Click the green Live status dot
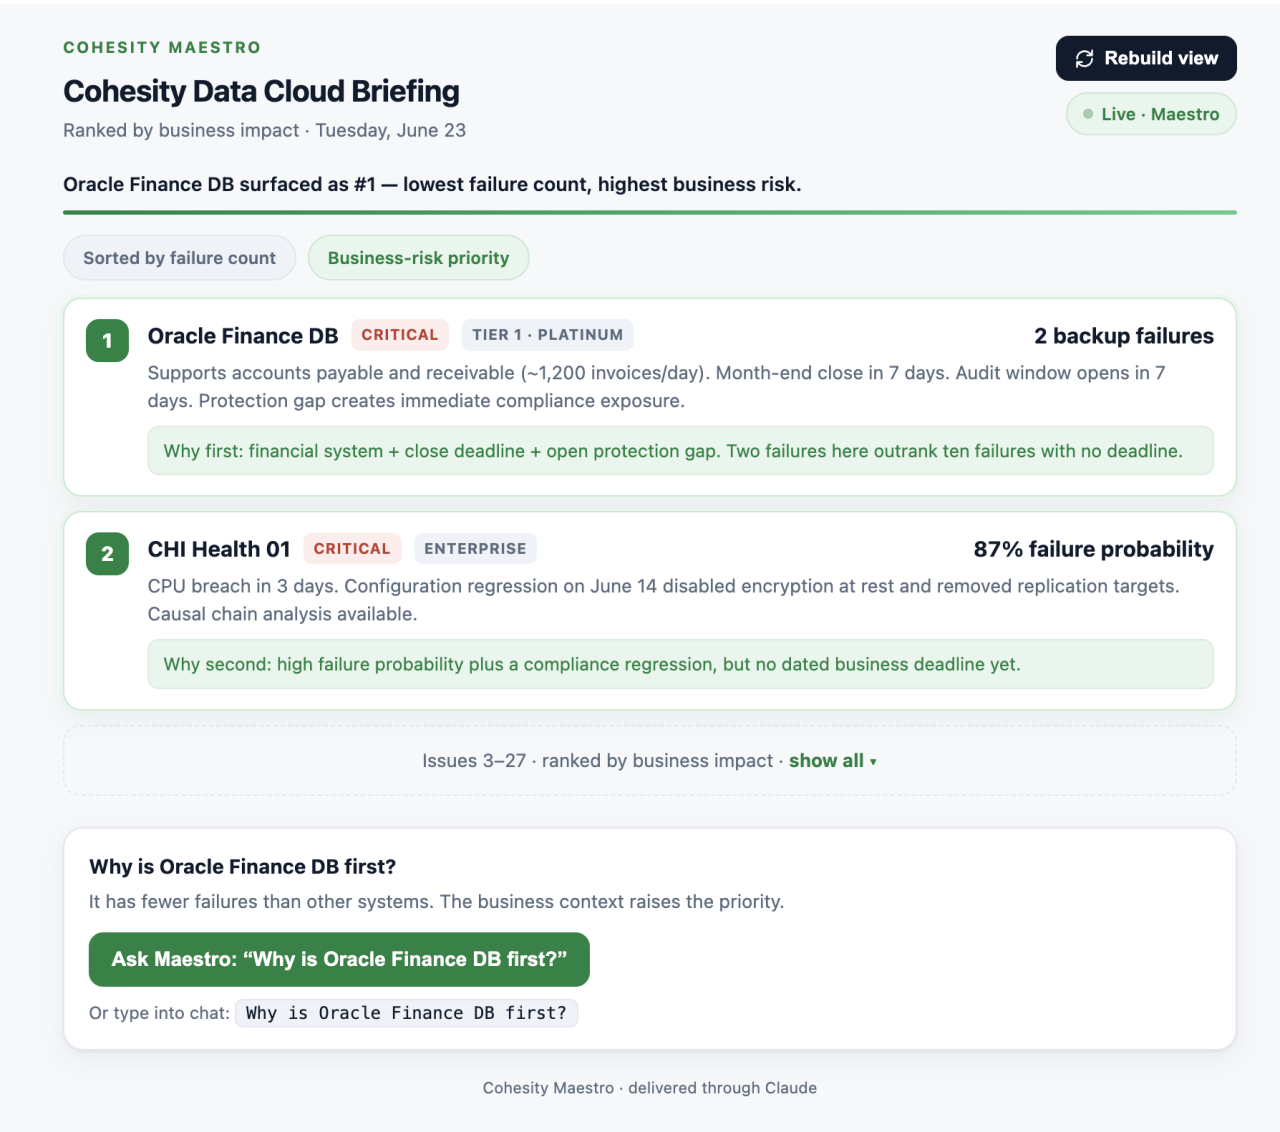Screen dimensions: 1280x1132 coord(1088,114)
